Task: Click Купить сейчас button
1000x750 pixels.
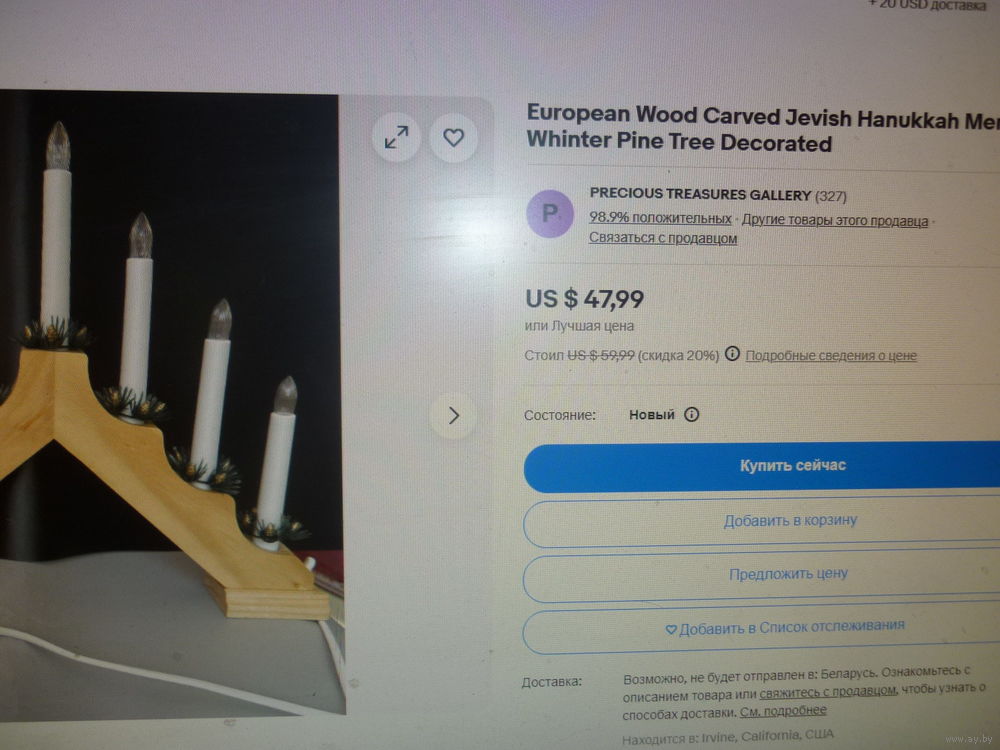Action: pyautogui.click(x=762, y=466)
